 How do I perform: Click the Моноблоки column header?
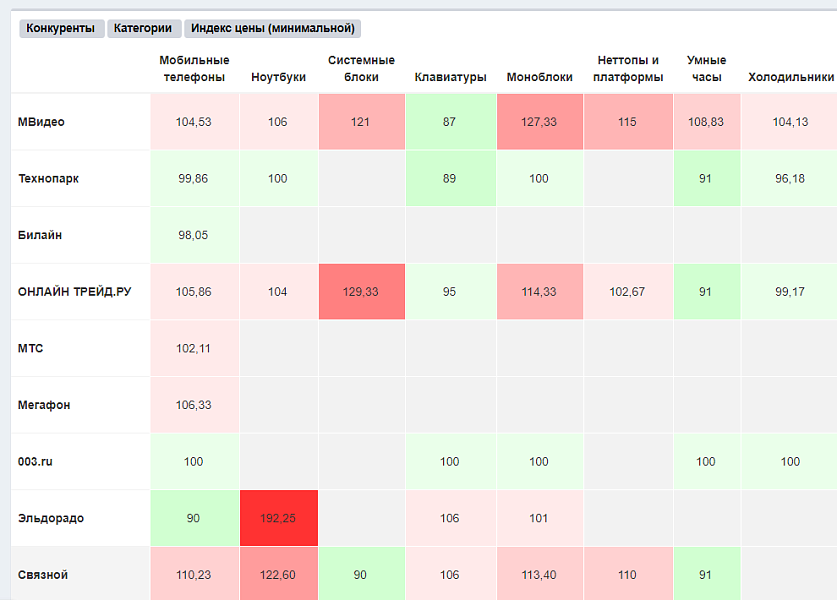click(x=539, y=77)
